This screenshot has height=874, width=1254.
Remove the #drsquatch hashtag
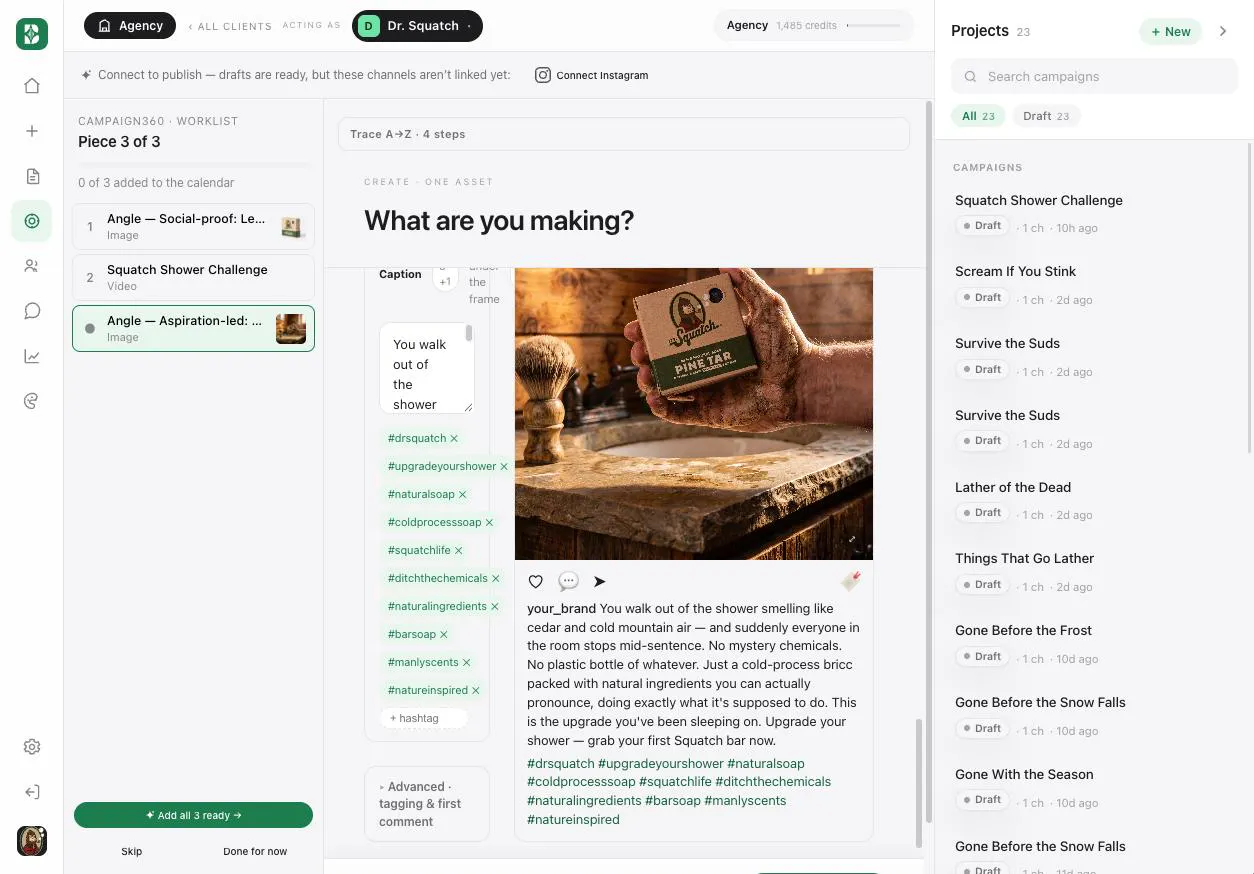click(x=454, y=438)
